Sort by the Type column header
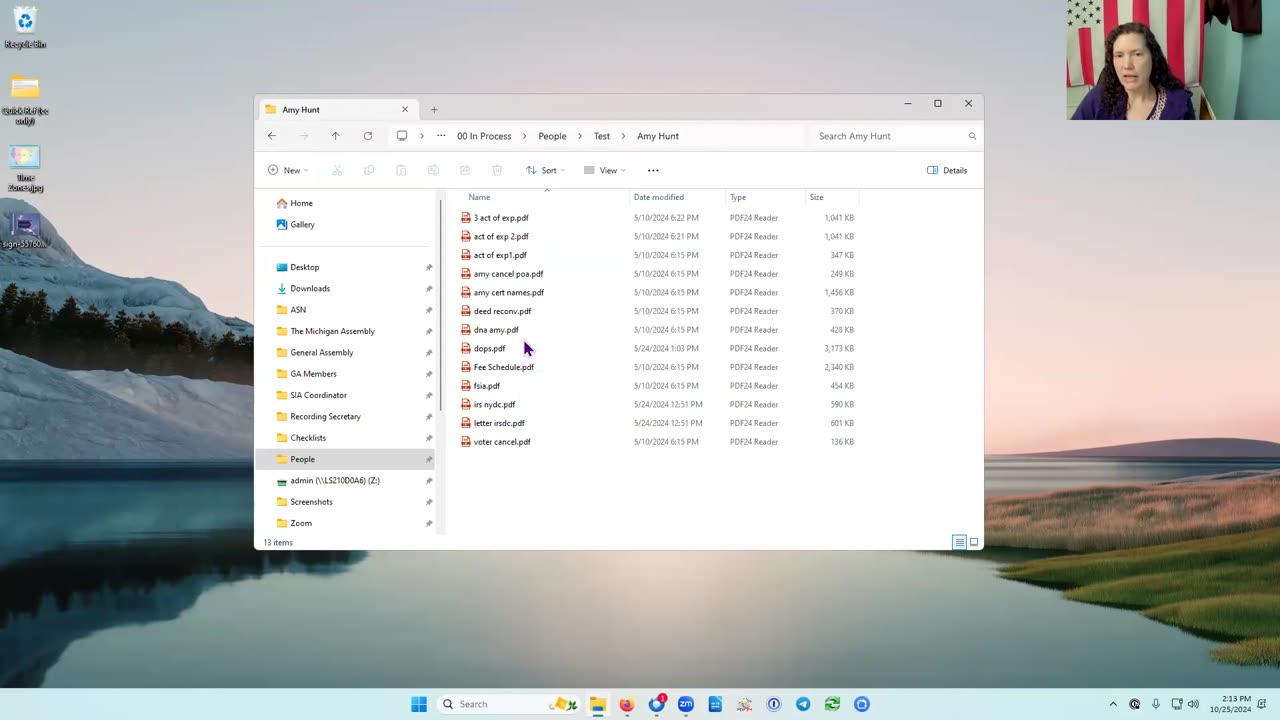The height and width of the screenshot is (720, 1280). point(738,197)
